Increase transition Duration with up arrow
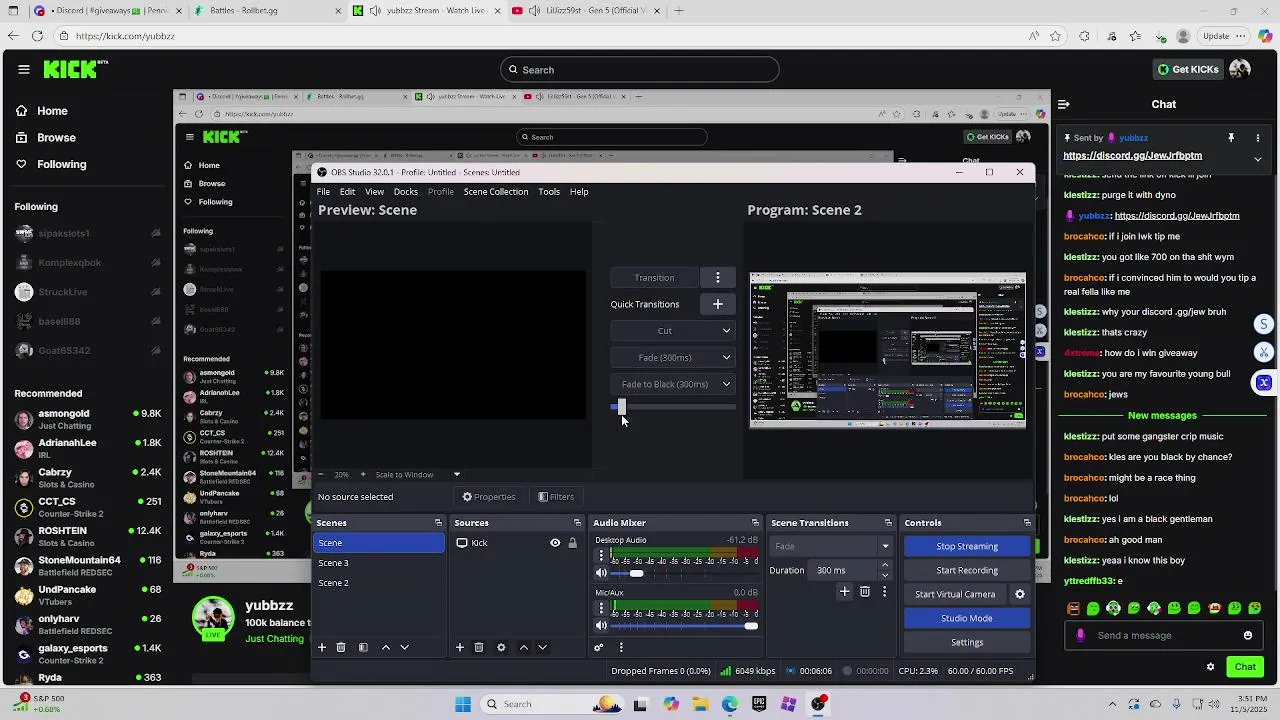1280x720 pixels. pos(885,565)
